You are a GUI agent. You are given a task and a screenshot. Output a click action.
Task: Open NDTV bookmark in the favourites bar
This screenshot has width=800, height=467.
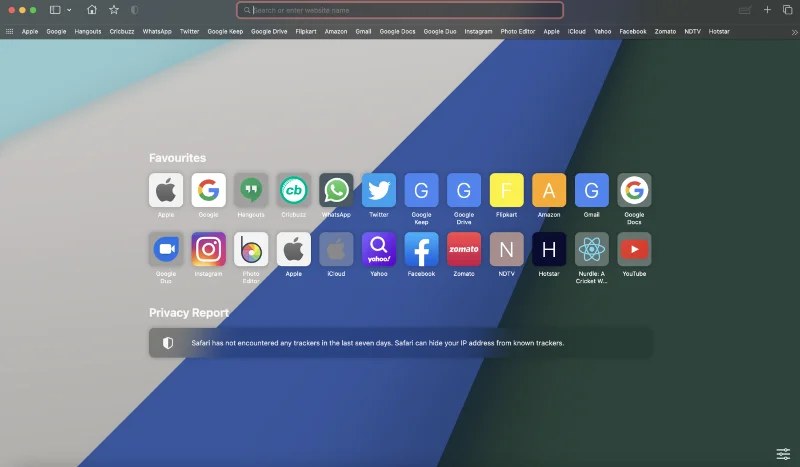pos(692,31)
